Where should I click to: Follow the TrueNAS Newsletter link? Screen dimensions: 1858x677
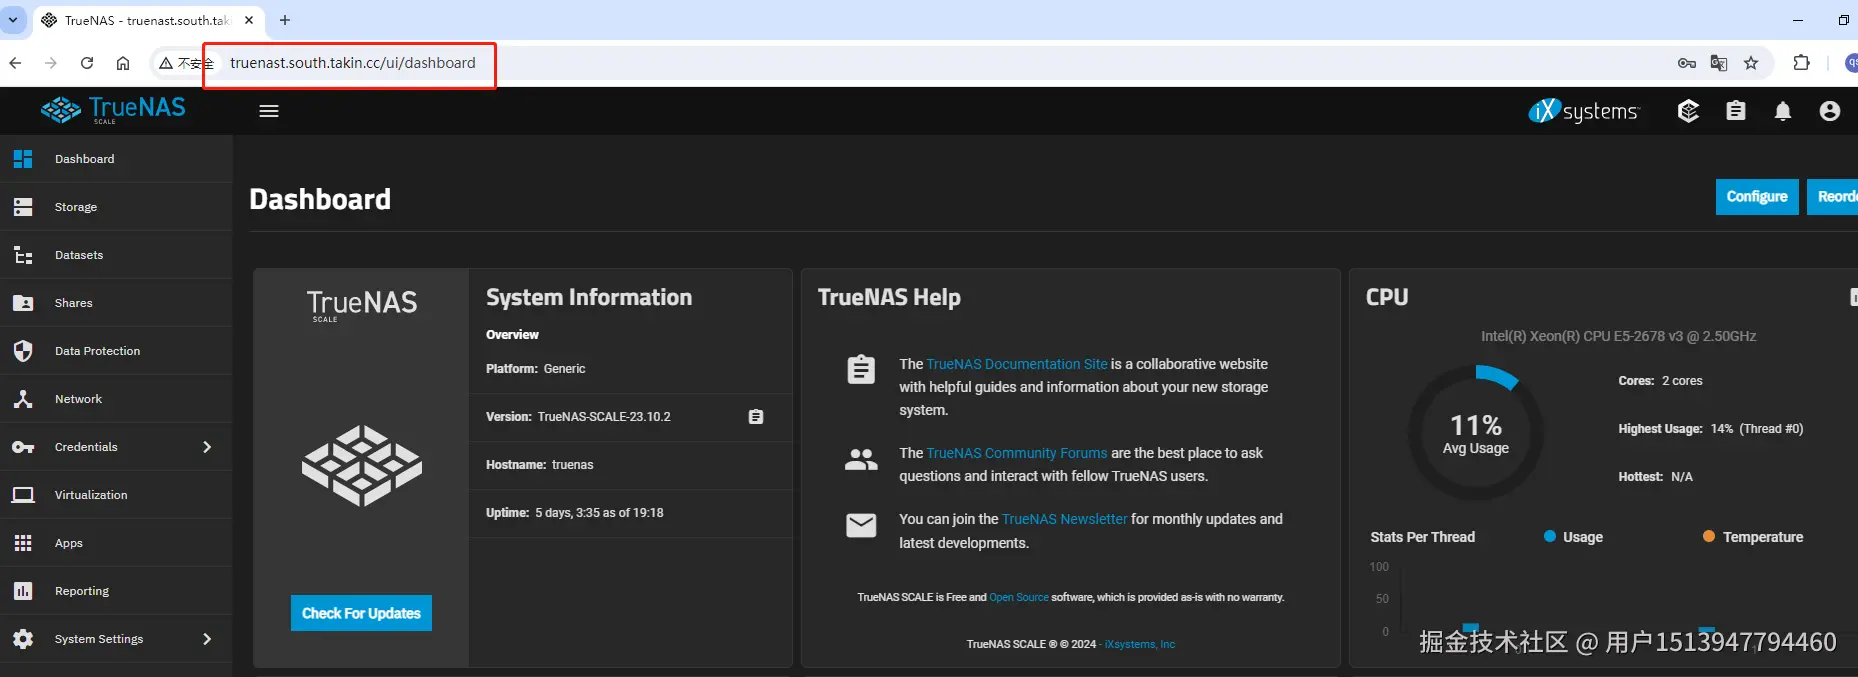coord(1064,519)
